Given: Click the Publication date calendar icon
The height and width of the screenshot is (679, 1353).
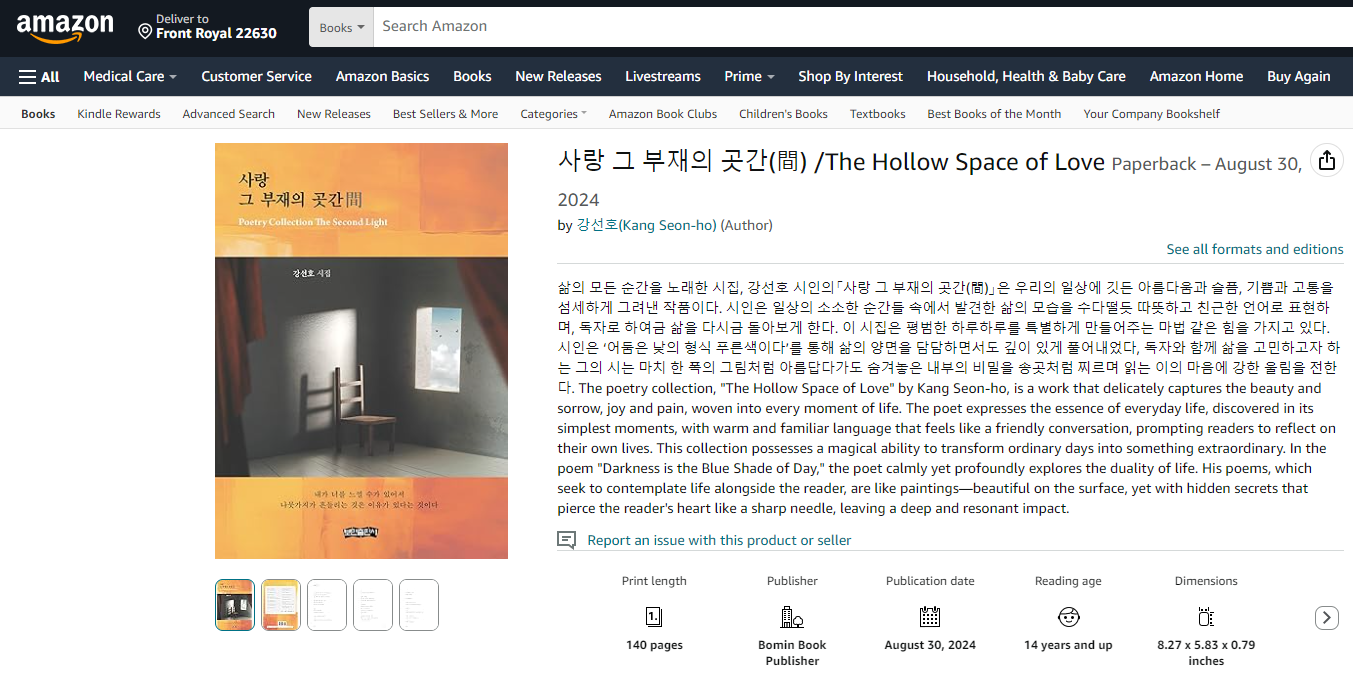Looking at the screenshot, I should (x=930, y=616).
